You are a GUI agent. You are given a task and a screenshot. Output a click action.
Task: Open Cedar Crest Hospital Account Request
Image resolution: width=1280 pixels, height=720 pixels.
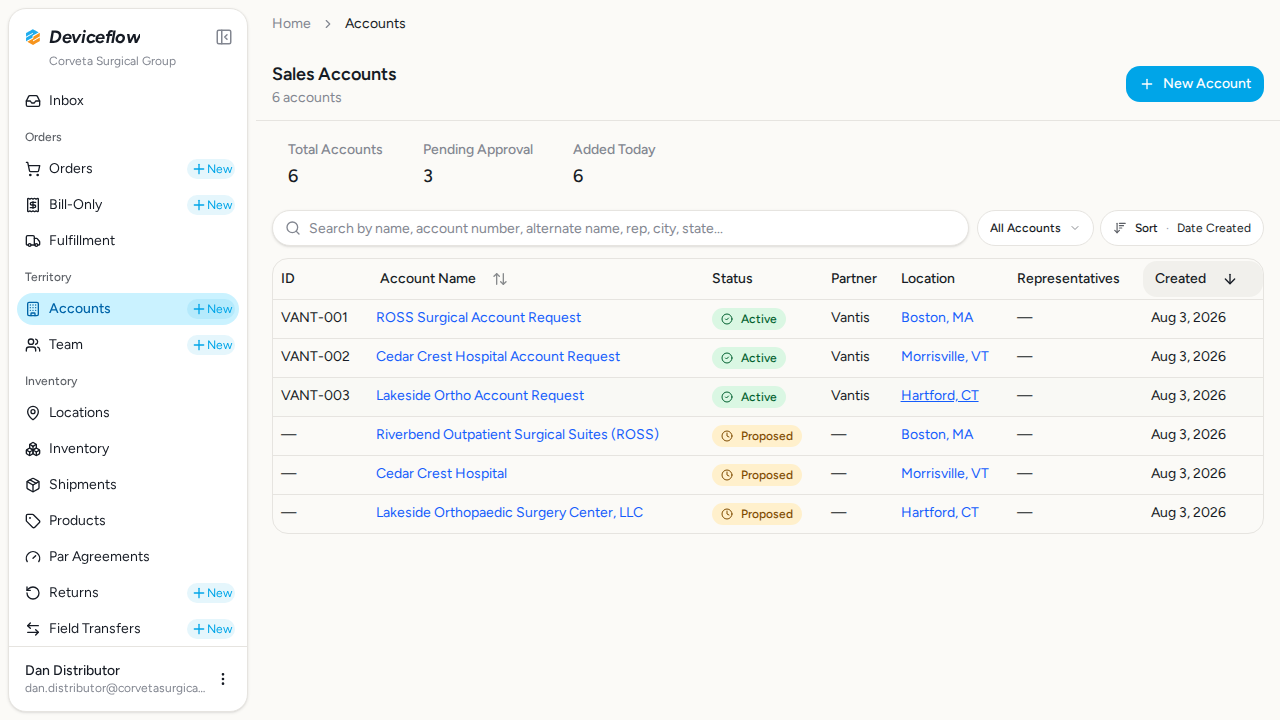pyautogui.click(x=498, y=357)
